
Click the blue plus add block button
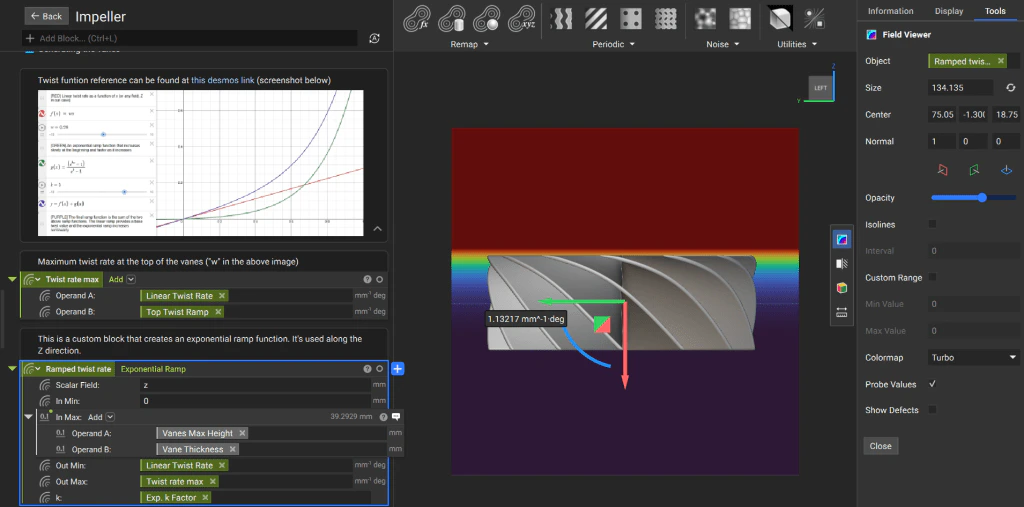click(x=397, y=369)
